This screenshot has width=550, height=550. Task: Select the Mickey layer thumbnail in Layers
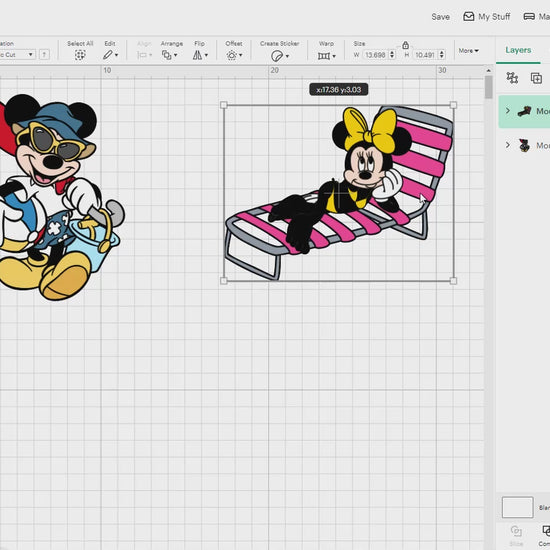tap(524, 145)
